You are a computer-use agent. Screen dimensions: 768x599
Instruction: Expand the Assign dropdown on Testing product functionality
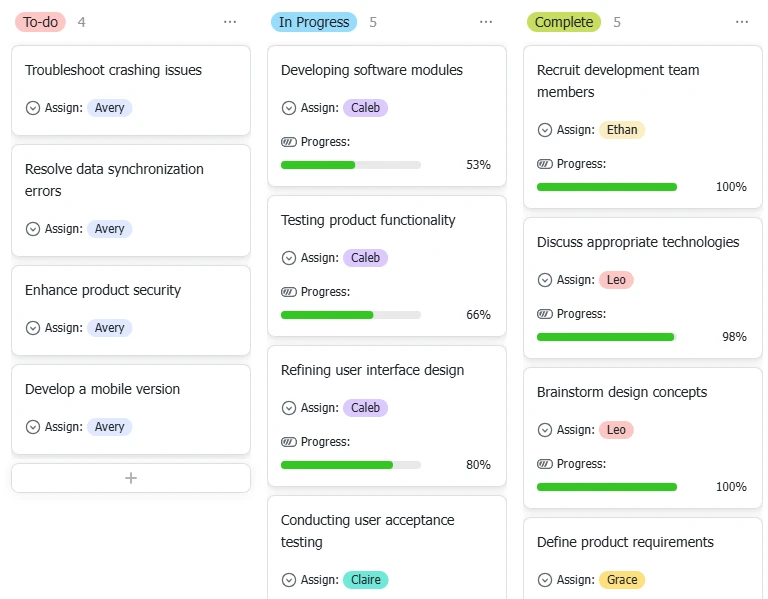(x=289, y=258)
